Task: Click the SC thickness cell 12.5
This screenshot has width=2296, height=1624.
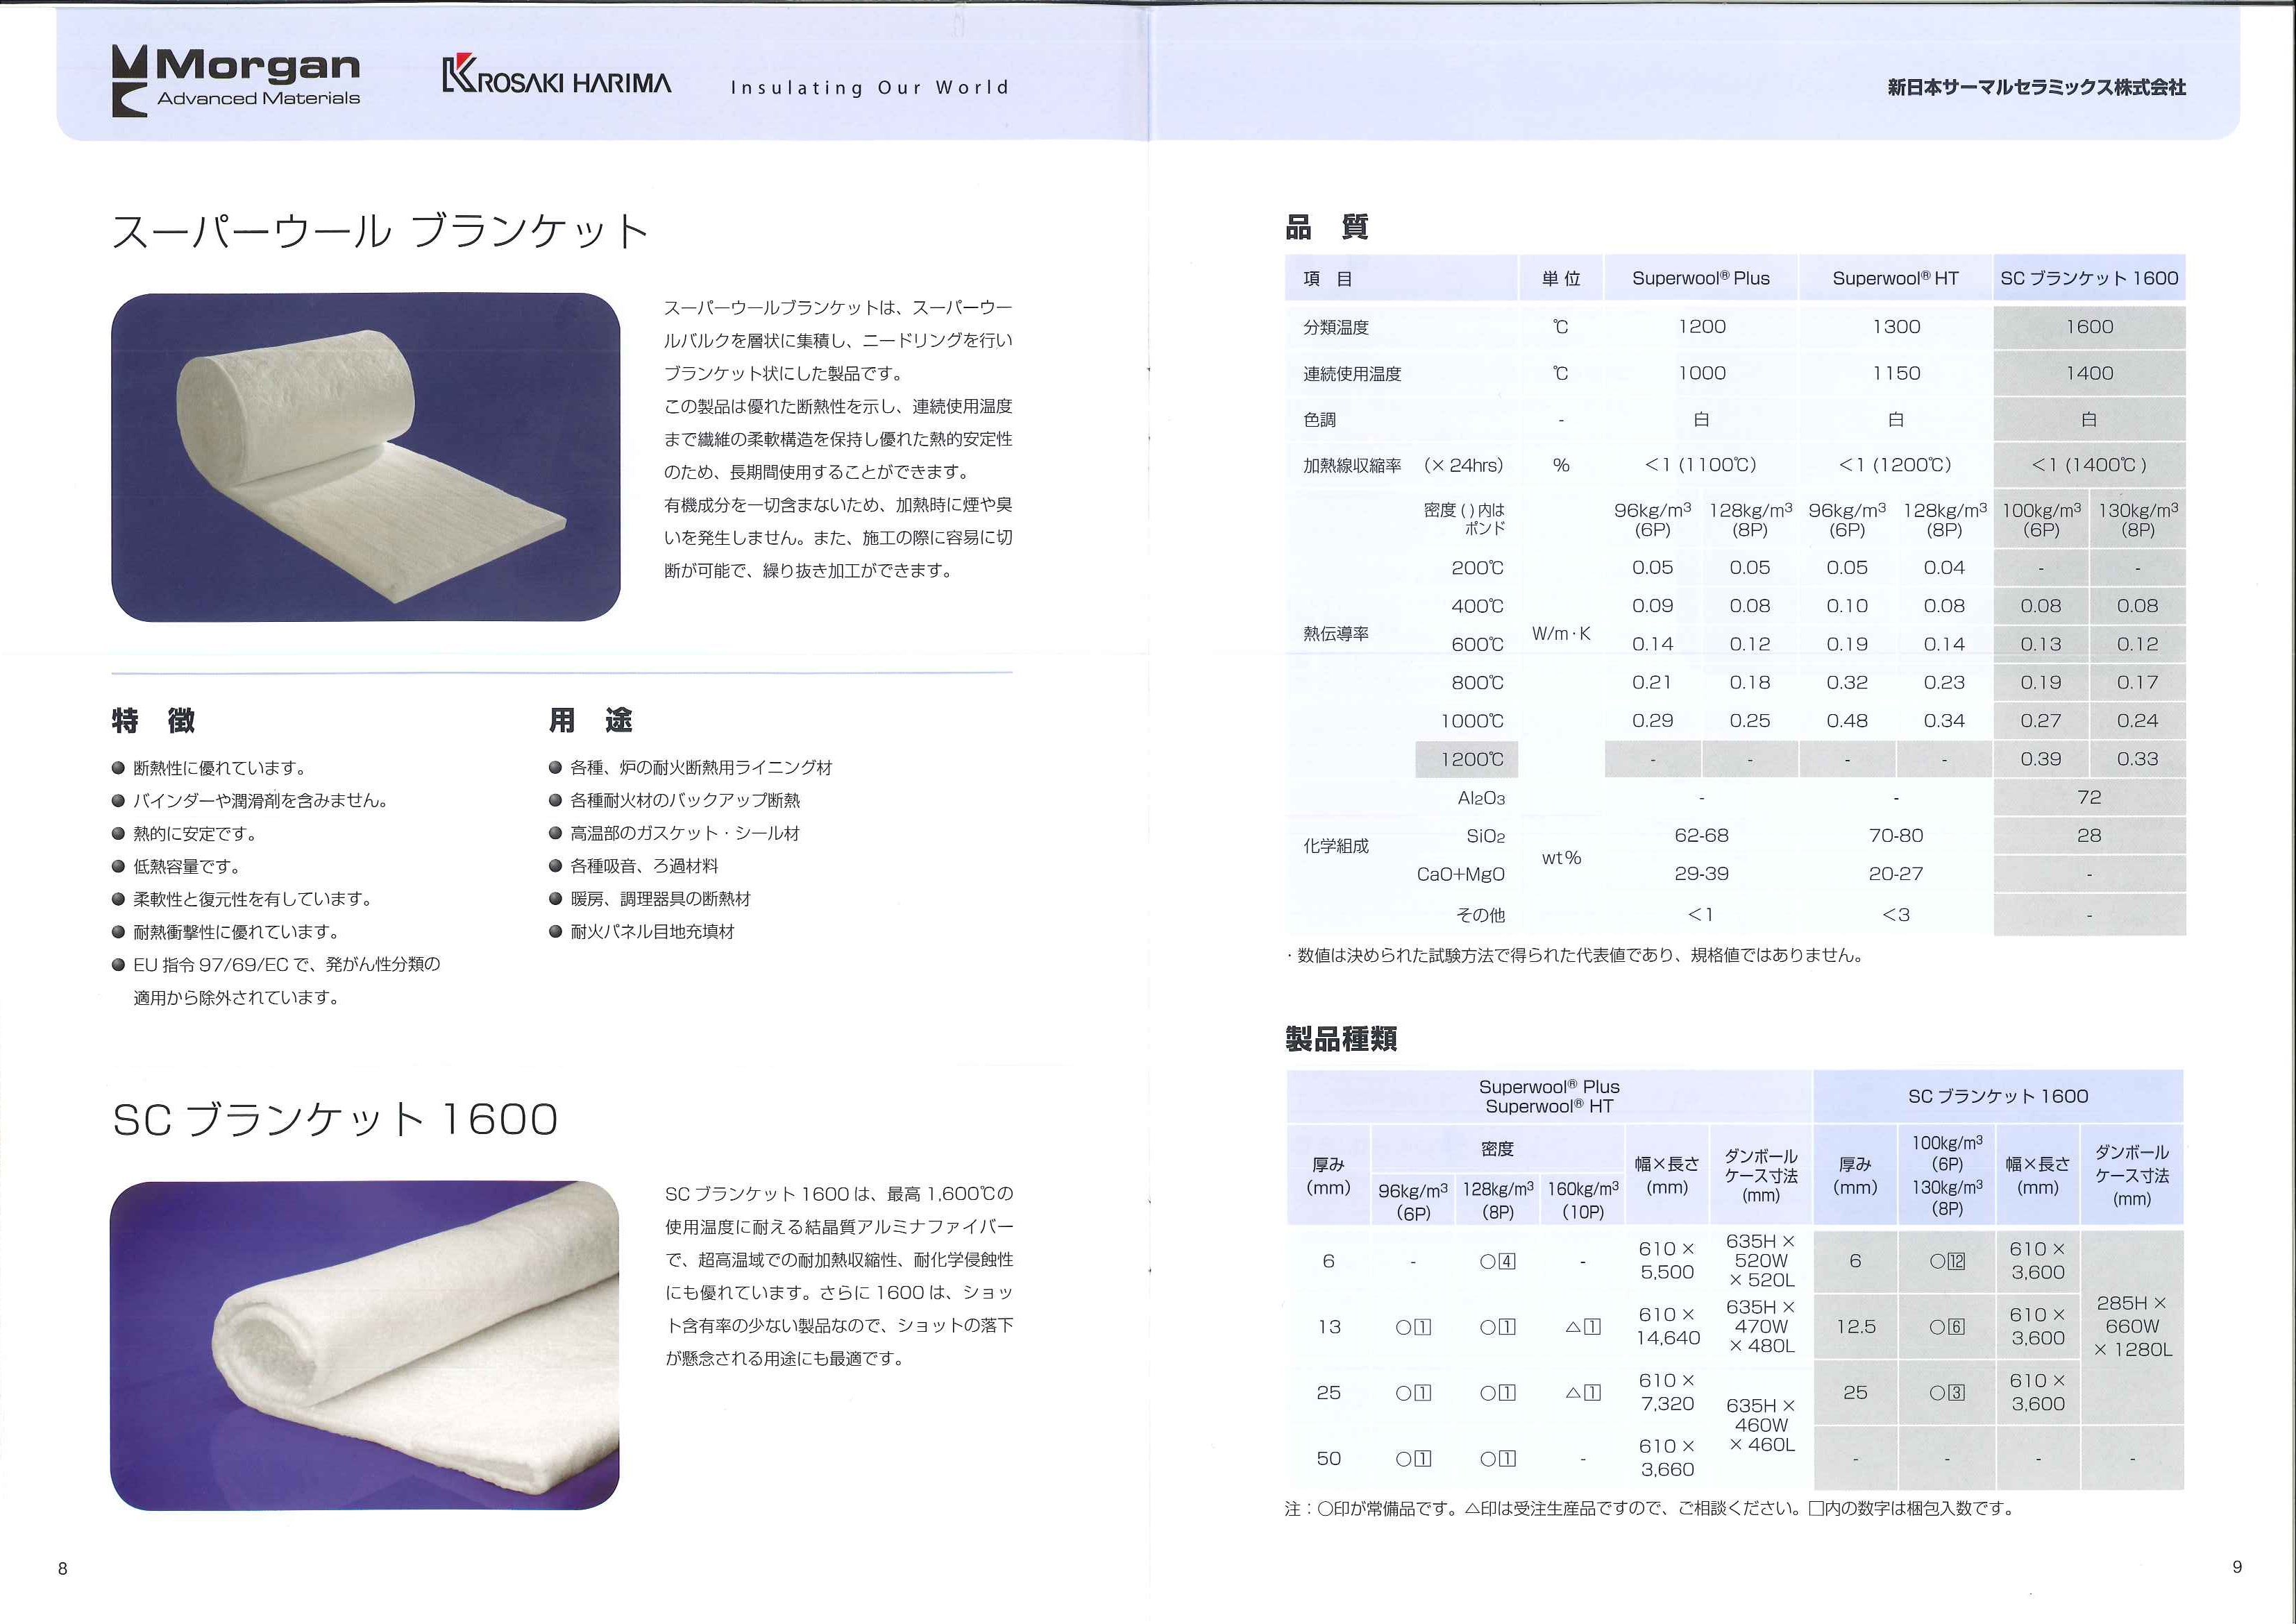Action: pyautogui.click(x=1855, y=1328)
